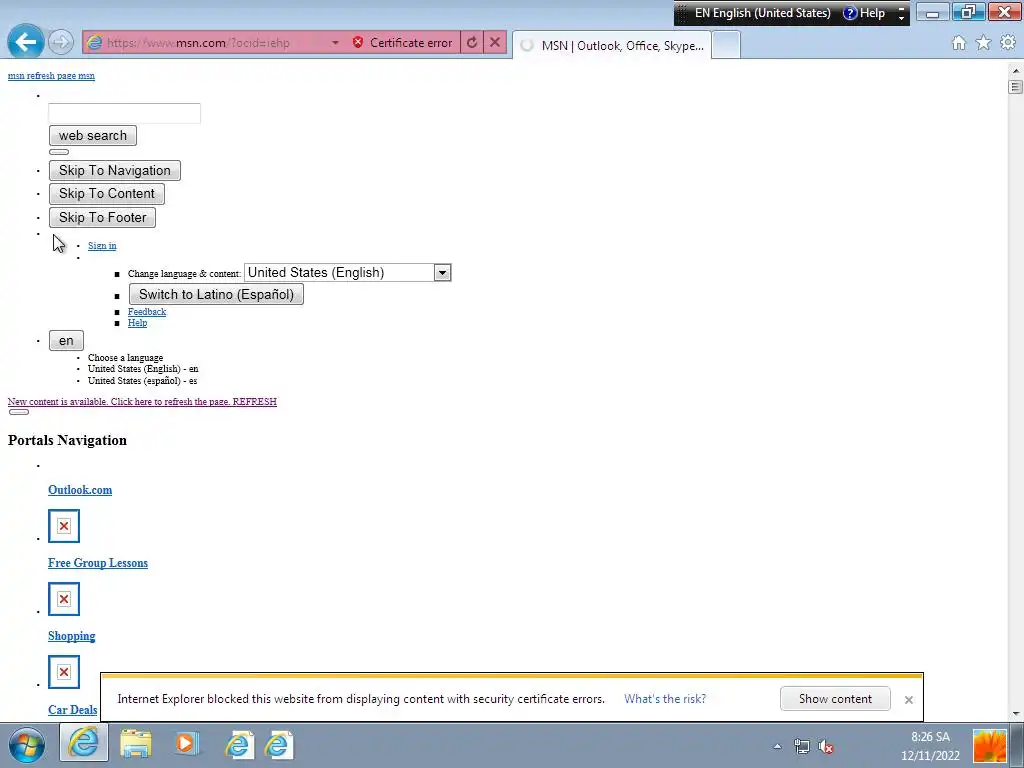
Task: Click Show content button
Action: tap(835, 699)
